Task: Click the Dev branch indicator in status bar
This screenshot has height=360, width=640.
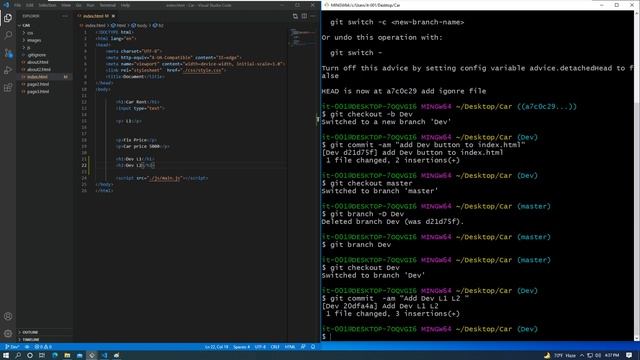Action: (12, 347)
